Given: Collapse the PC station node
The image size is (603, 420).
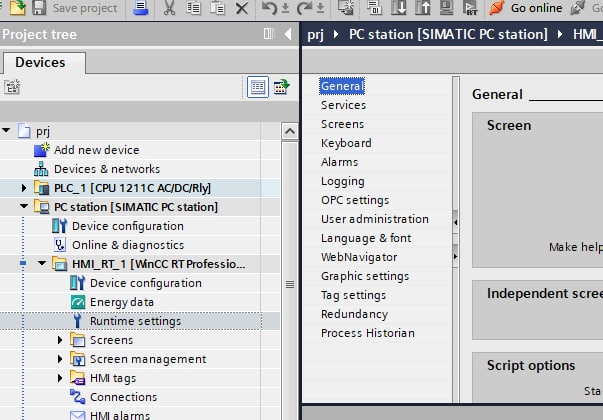Looking at the screenshot, I should coord(24,207).
